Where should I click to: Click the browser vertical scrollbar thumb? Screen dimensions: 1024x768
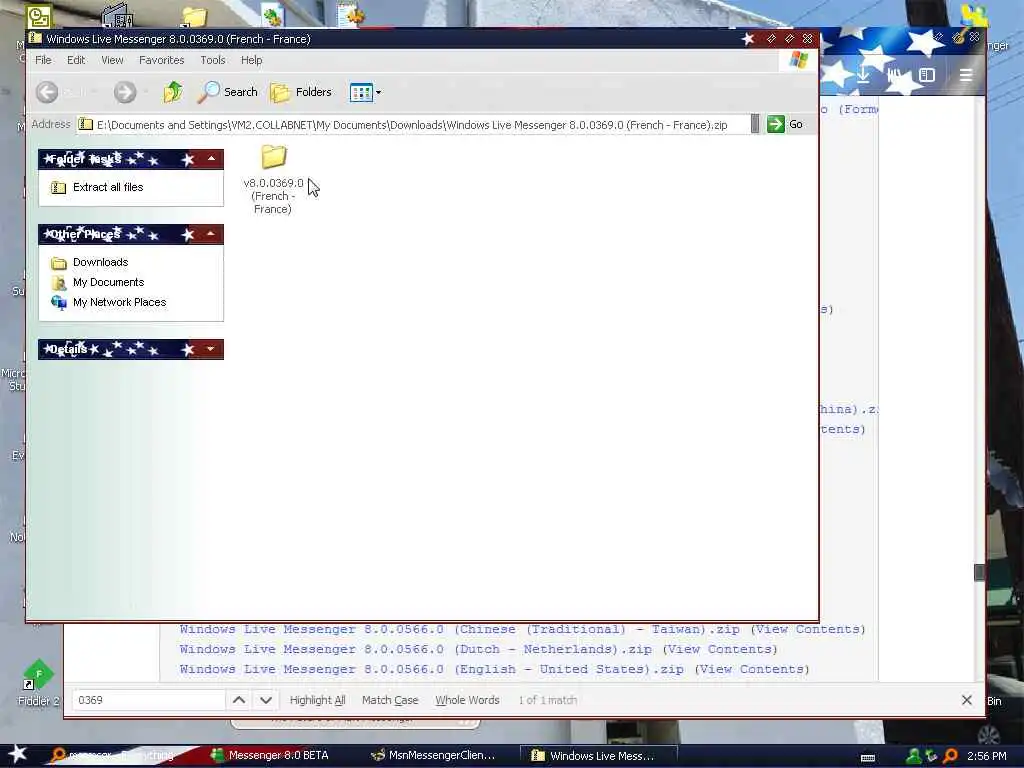coord(979,573)
